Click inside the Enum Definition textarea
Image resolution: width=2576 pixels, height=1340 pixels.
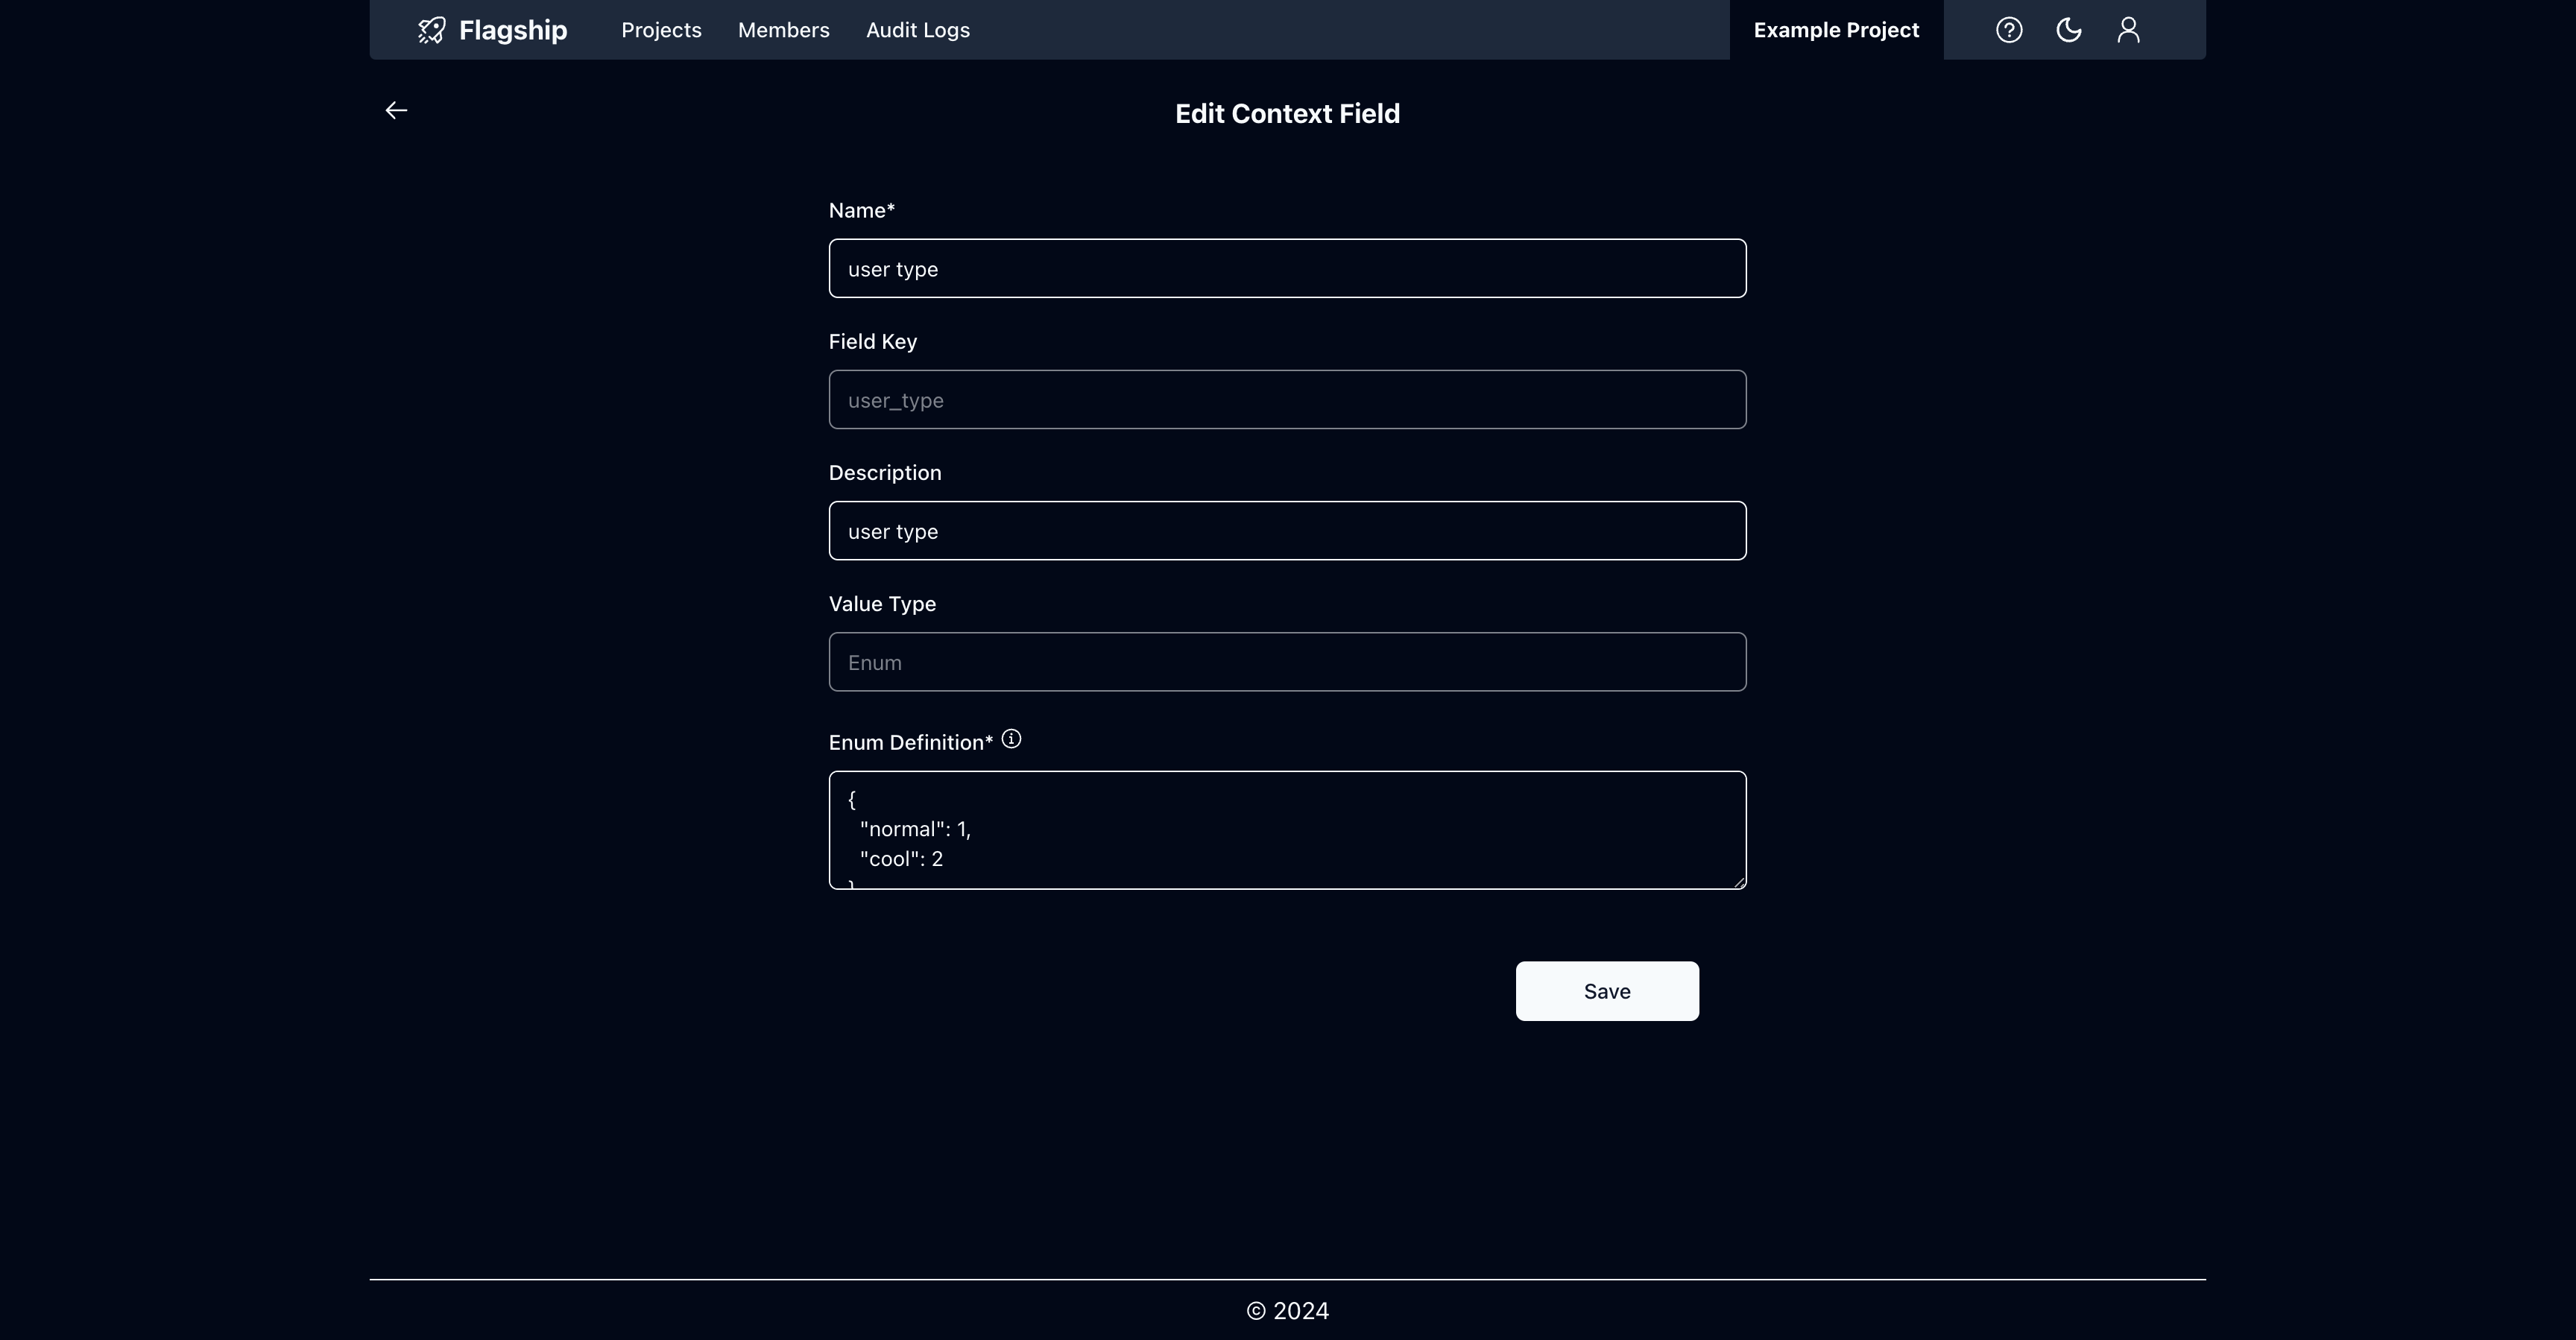click(x=1287, y=830)
